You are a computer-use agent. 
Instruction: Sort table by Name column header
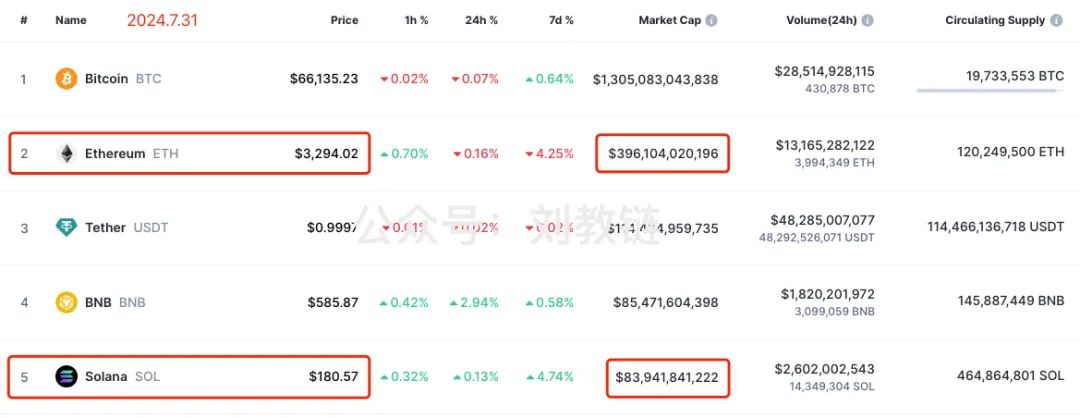pyautogui.click(x=71, y=21)
